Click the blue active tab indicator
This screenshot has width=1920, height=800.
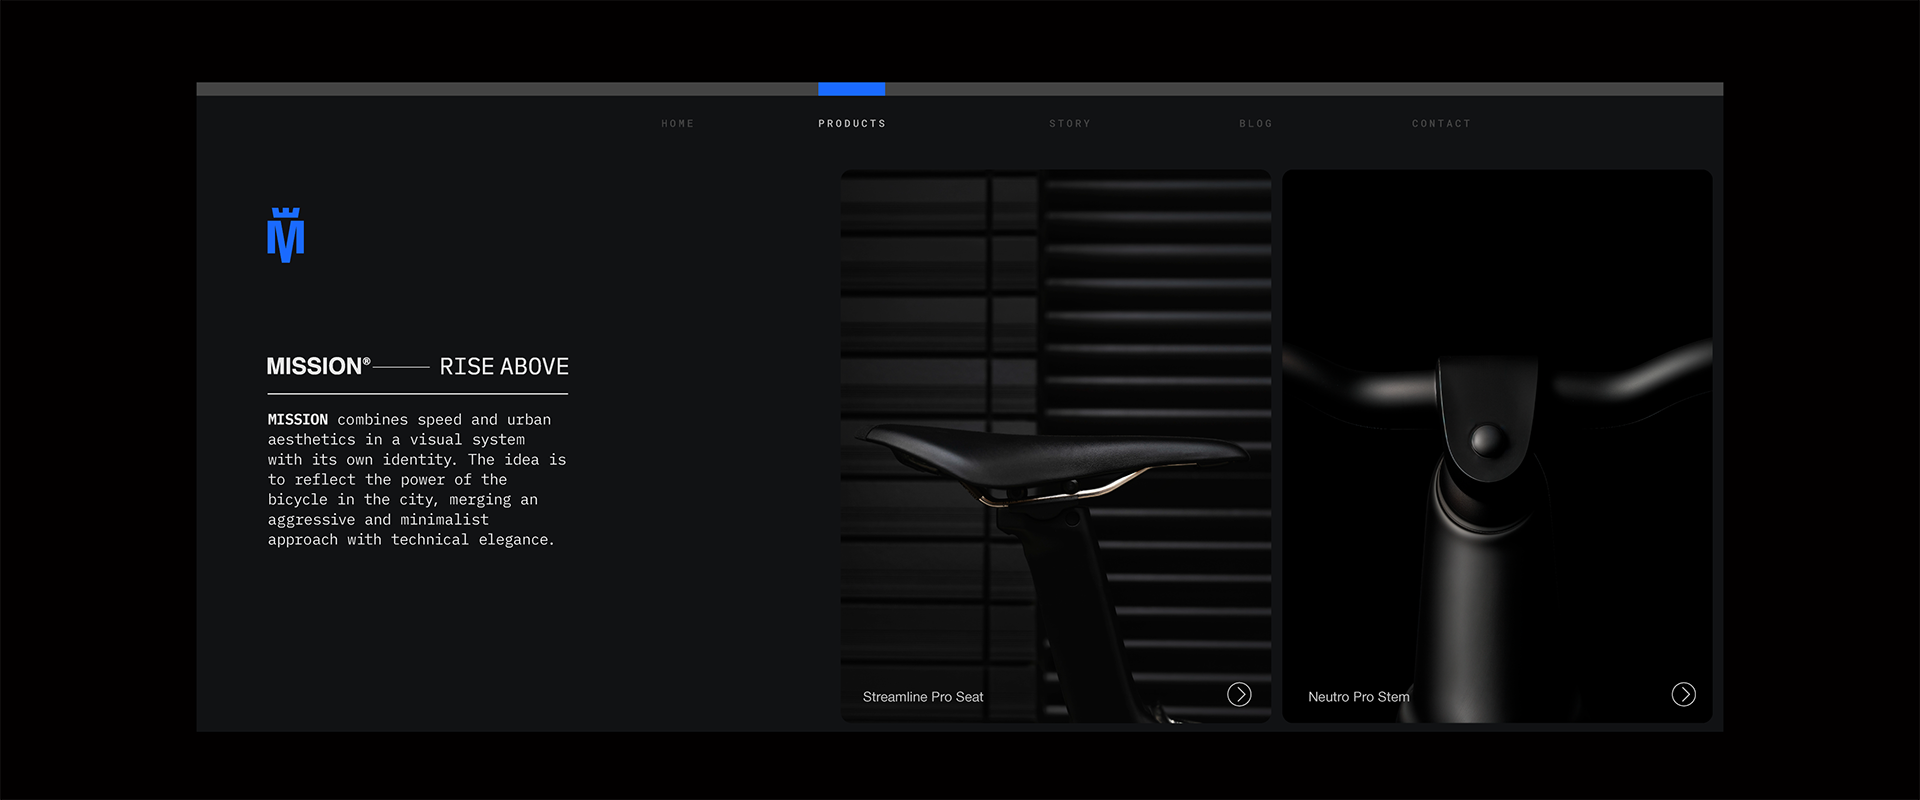click(851, 89)
